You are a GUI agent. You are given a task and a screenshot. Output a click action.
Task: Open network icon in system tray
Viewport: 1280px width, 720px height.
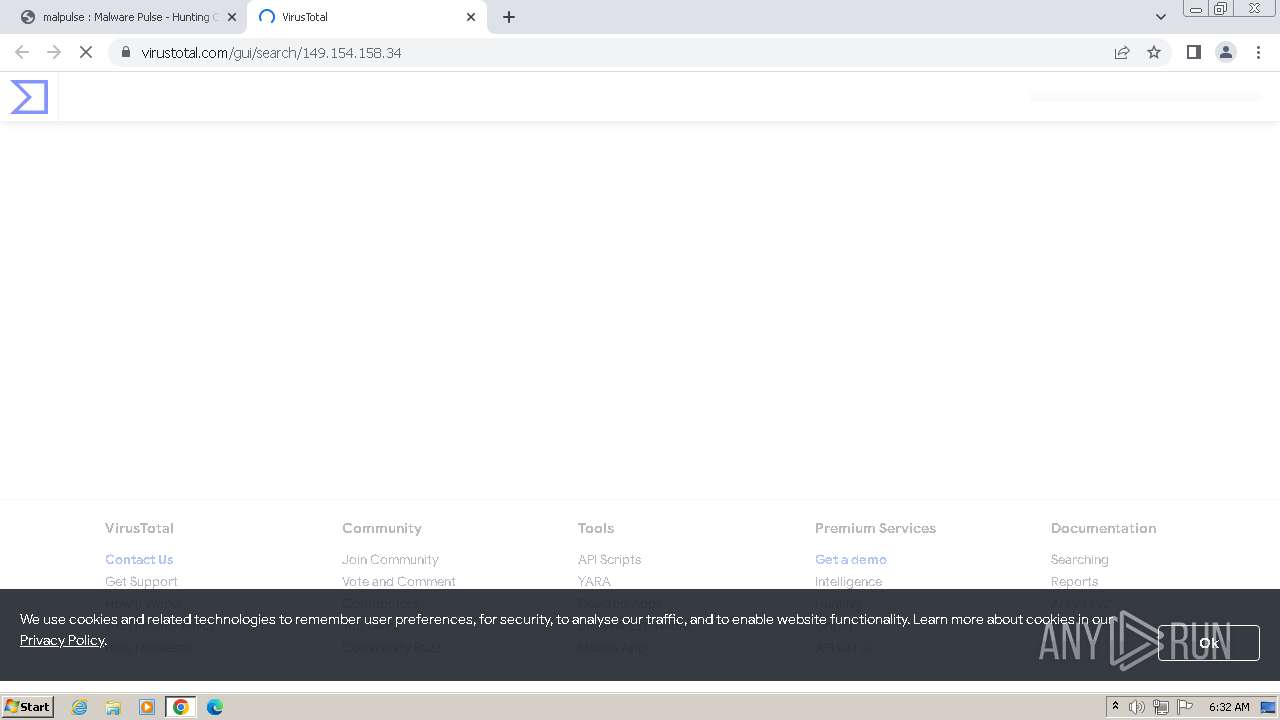[1160, 707]
